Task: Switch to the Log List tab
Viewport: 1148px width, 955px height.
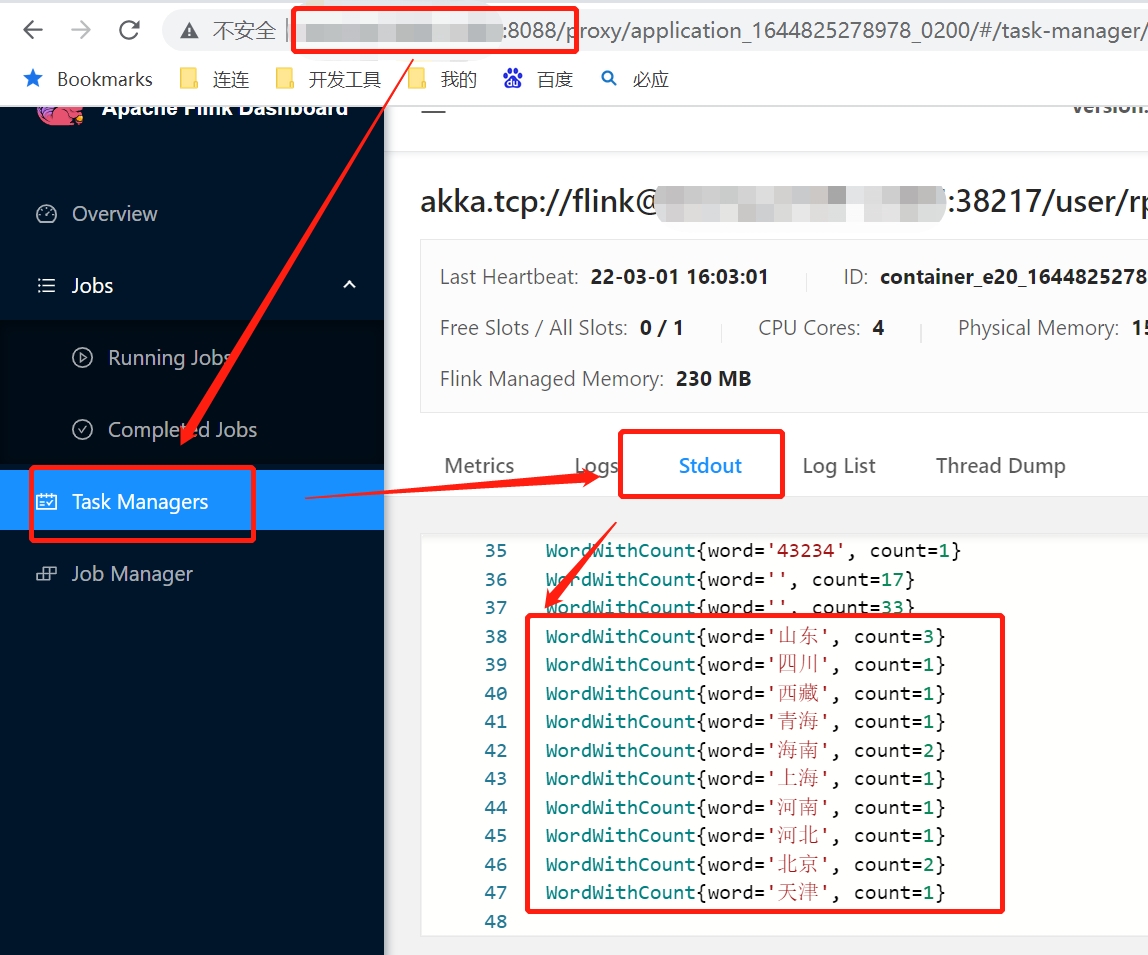Action: (x=838, y=467)
